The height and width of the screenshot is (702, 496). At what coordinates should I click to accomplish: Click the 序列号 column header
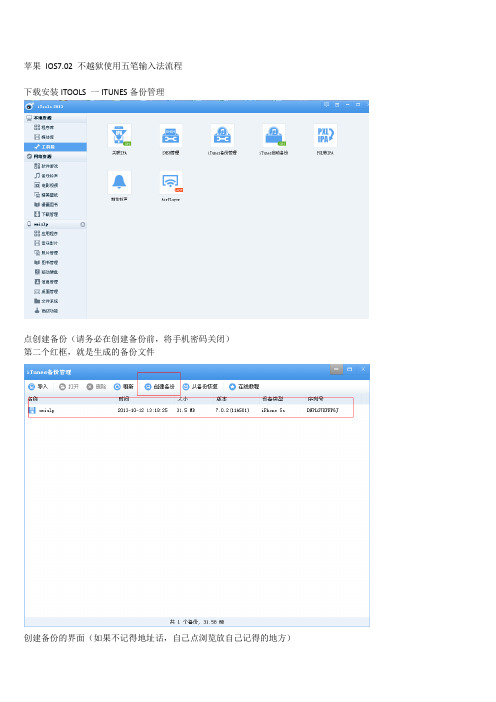[x=315, y=398]
